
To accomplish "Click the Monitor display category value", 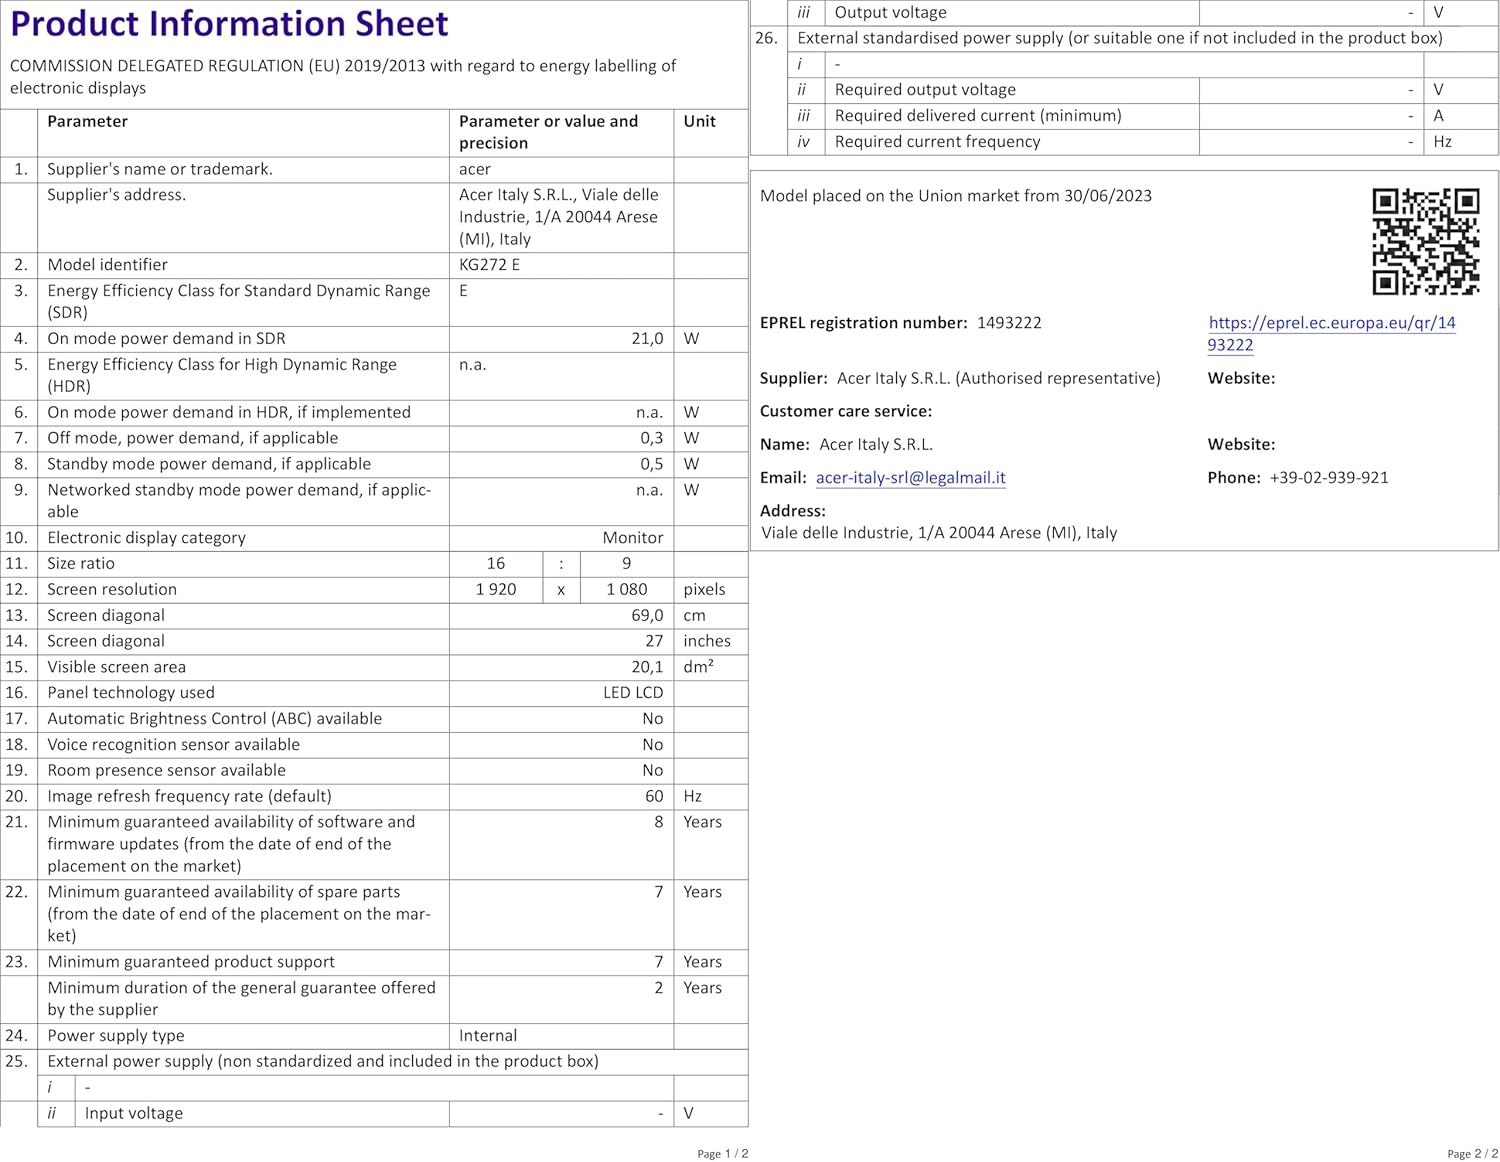I will (632, 538).
